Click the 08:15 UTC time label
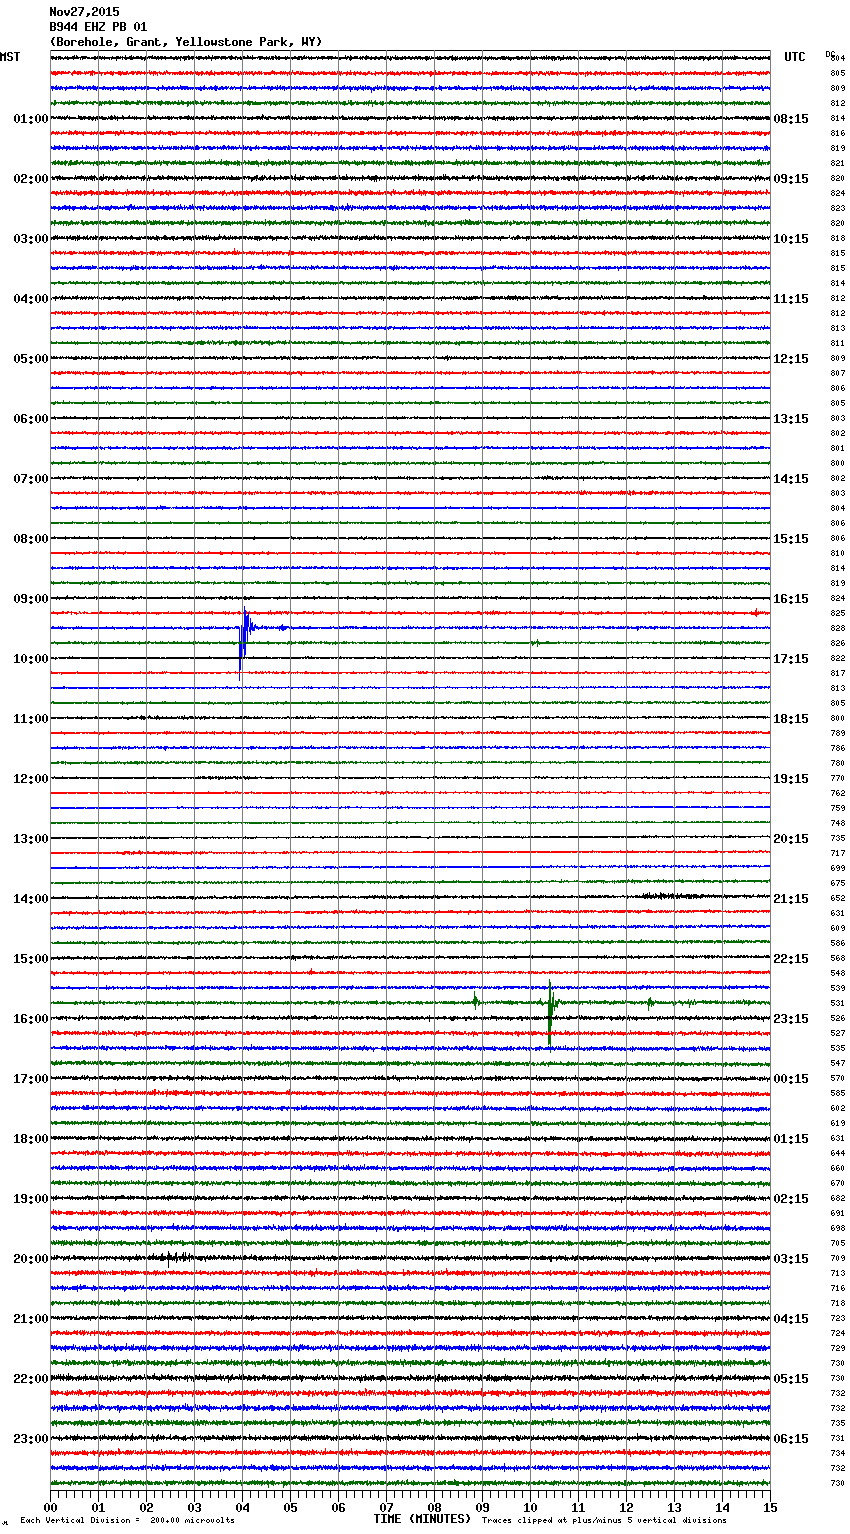 (x=791, y=119)
